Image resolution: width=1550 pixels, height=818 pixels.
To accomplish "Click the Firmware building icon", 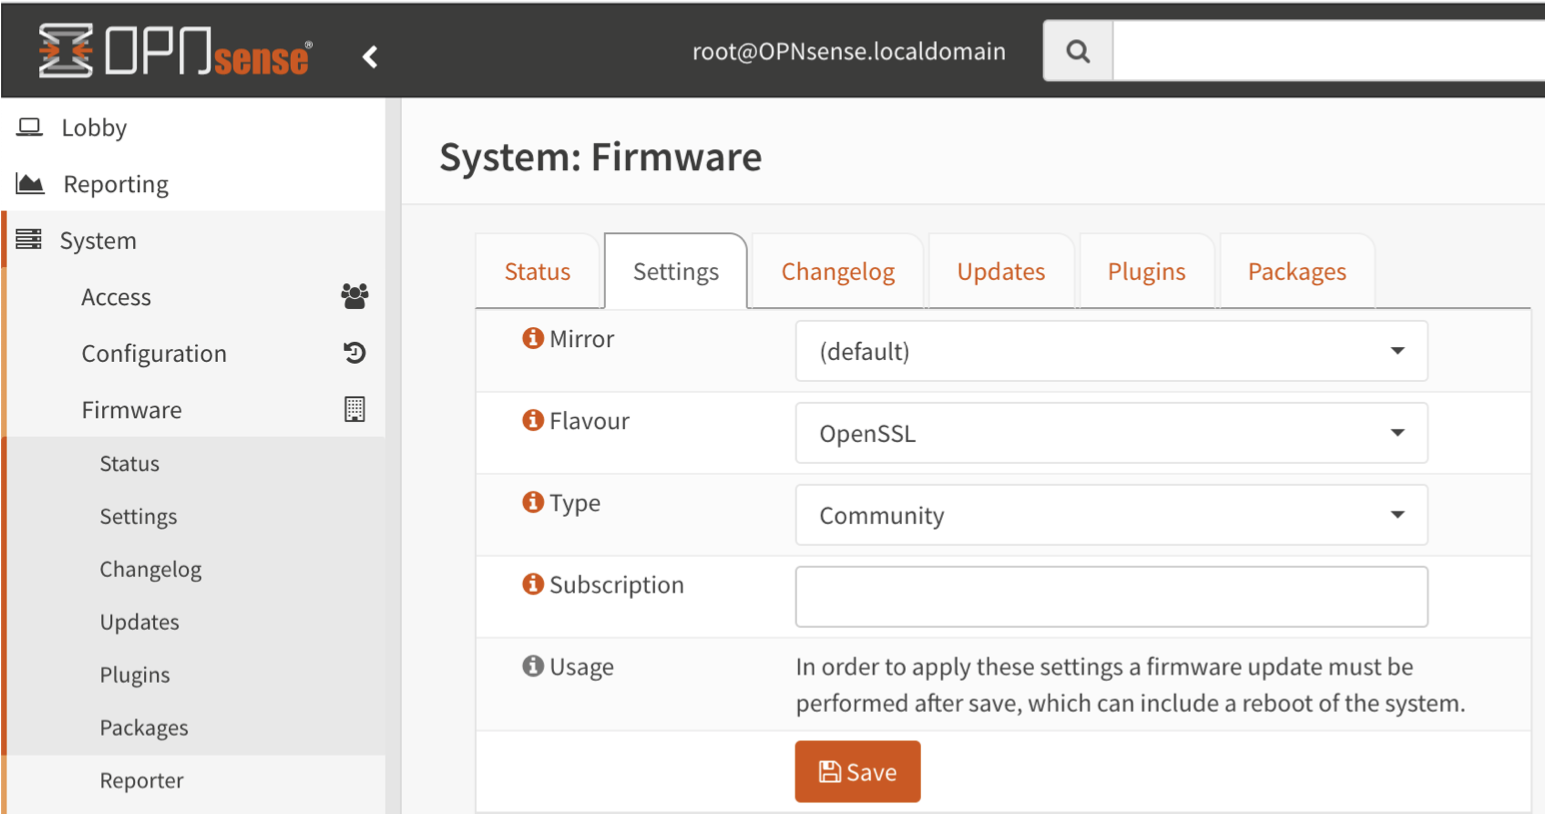I will coord(354,409).
